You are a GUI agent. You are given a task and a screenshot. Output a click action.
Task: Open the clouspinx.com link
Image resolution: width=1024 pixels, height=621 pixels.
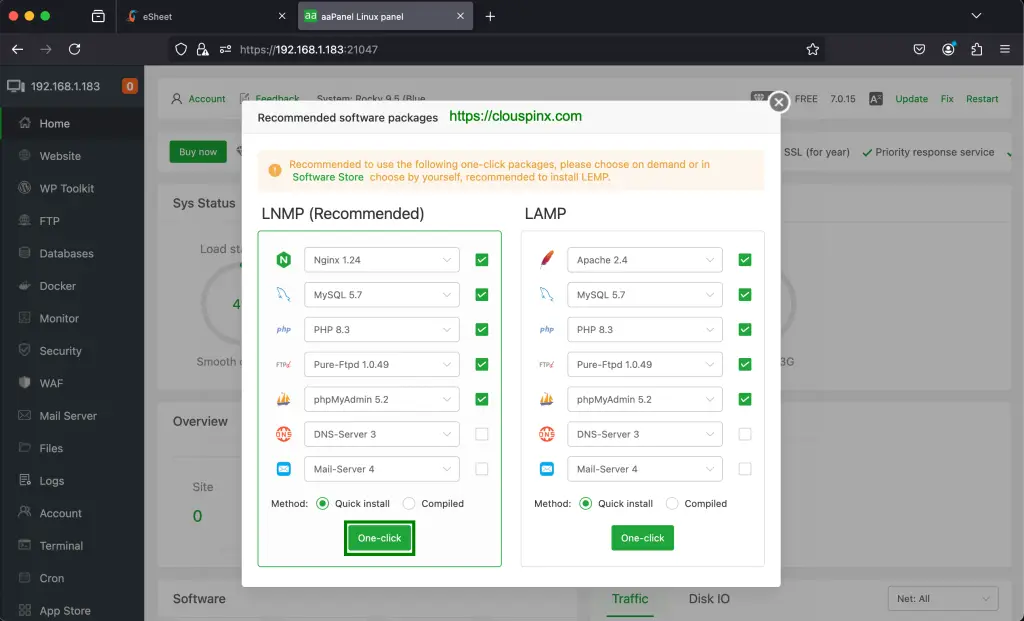(514, 116)
